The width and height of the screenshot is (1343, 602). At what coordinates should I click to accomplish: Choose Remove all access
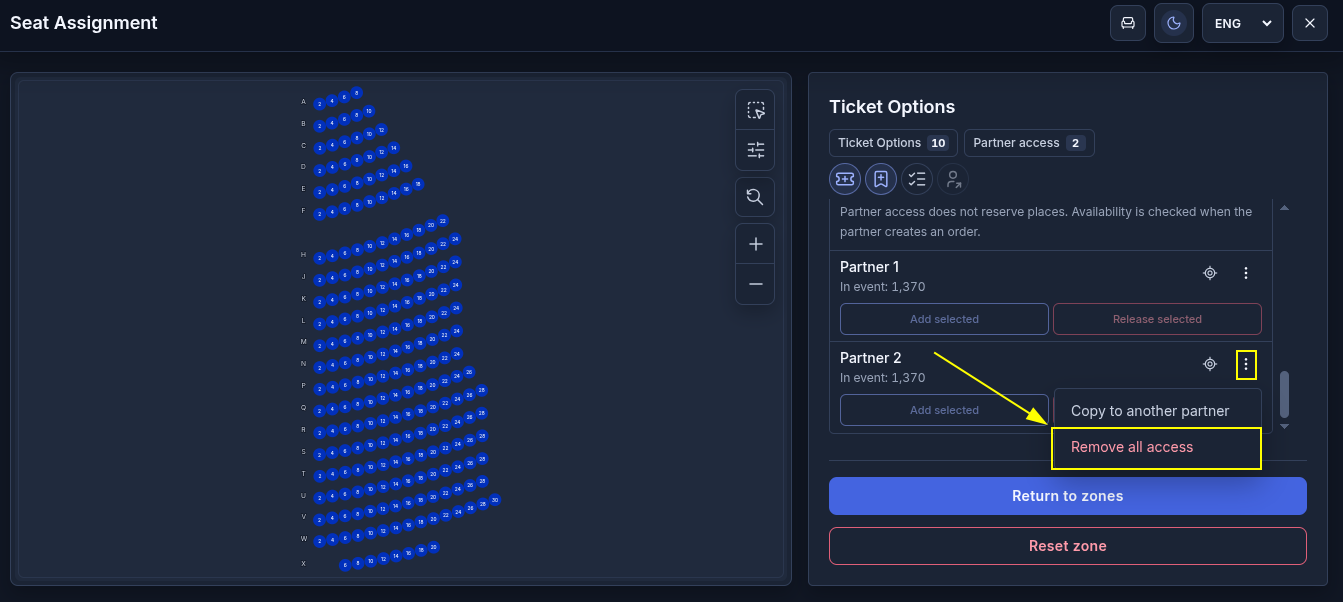tap(1157, 448)
